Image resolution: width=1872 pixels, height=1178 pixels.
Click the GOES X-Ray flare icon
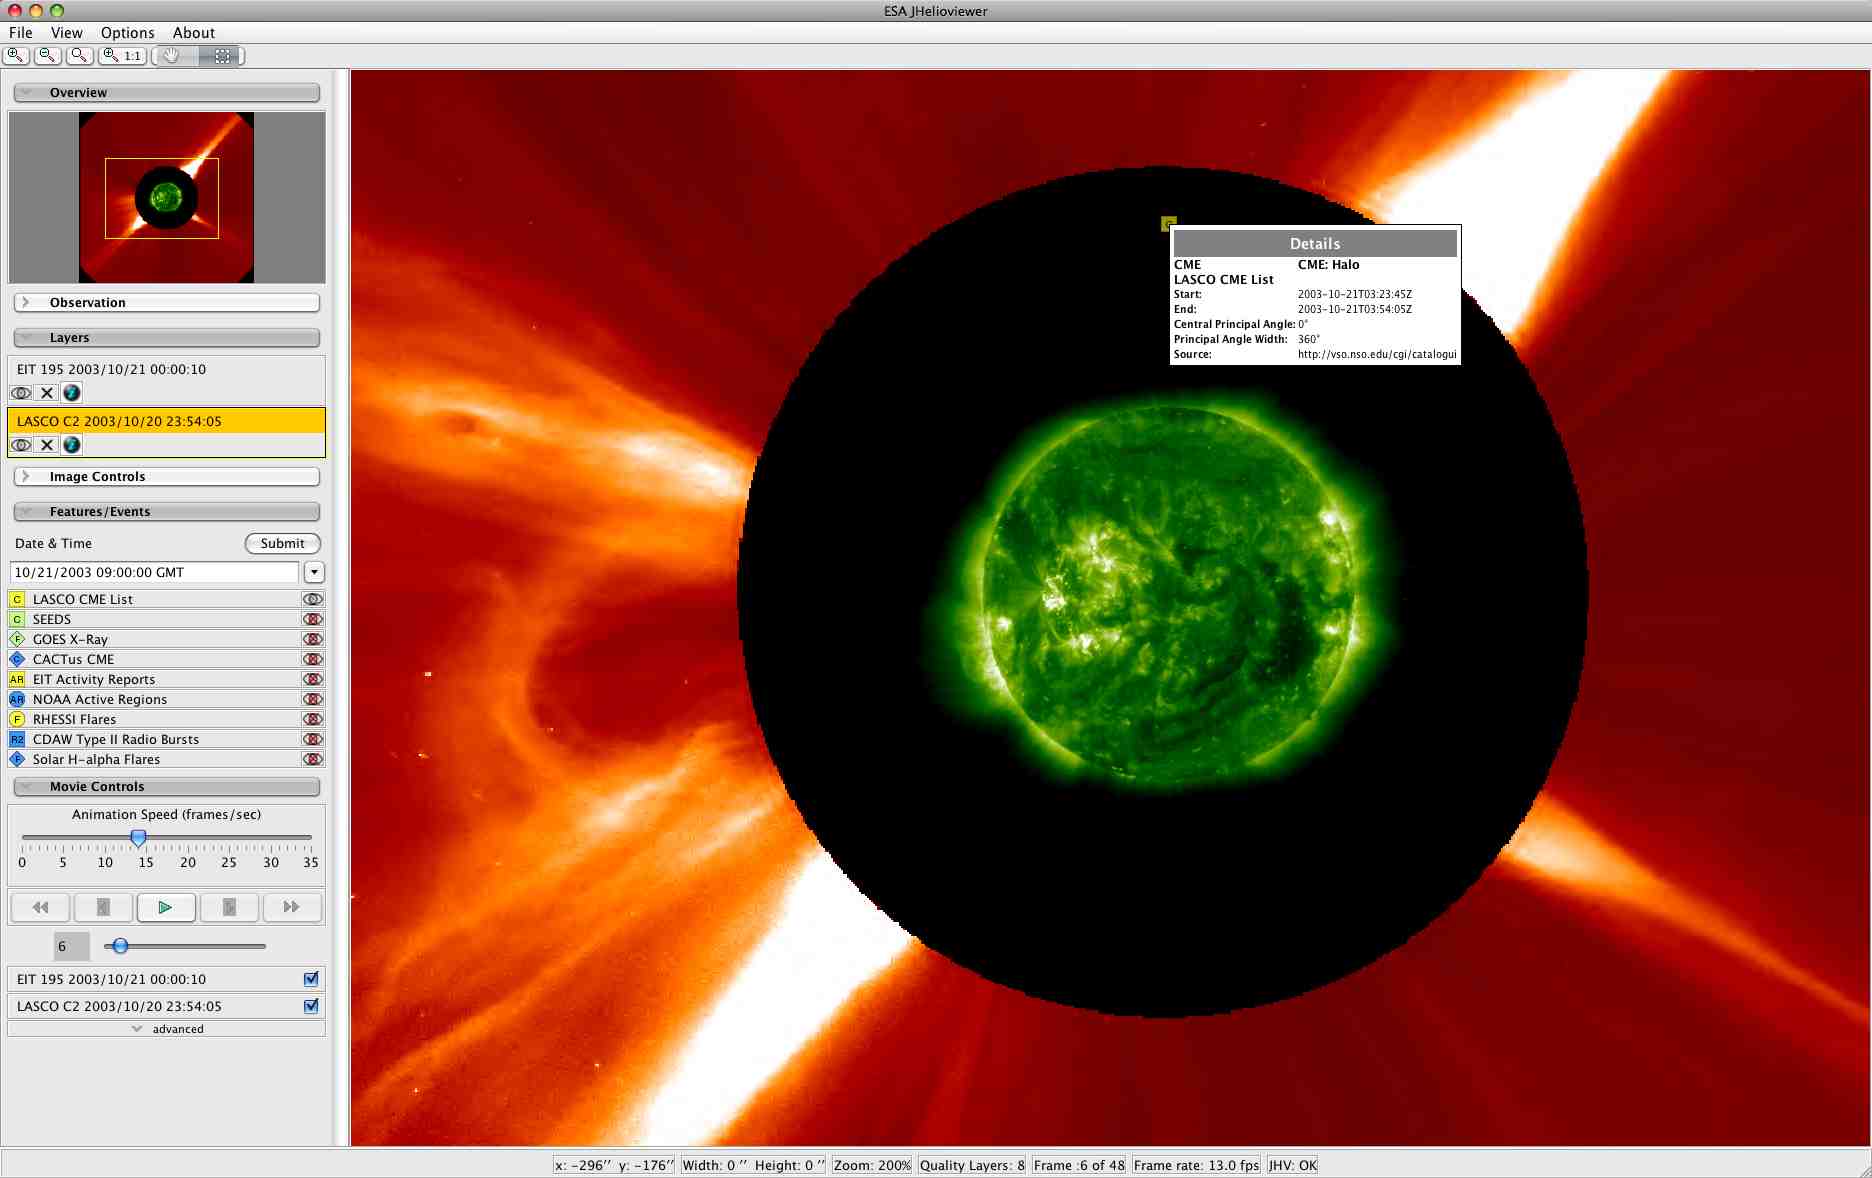tap(17, 639)
